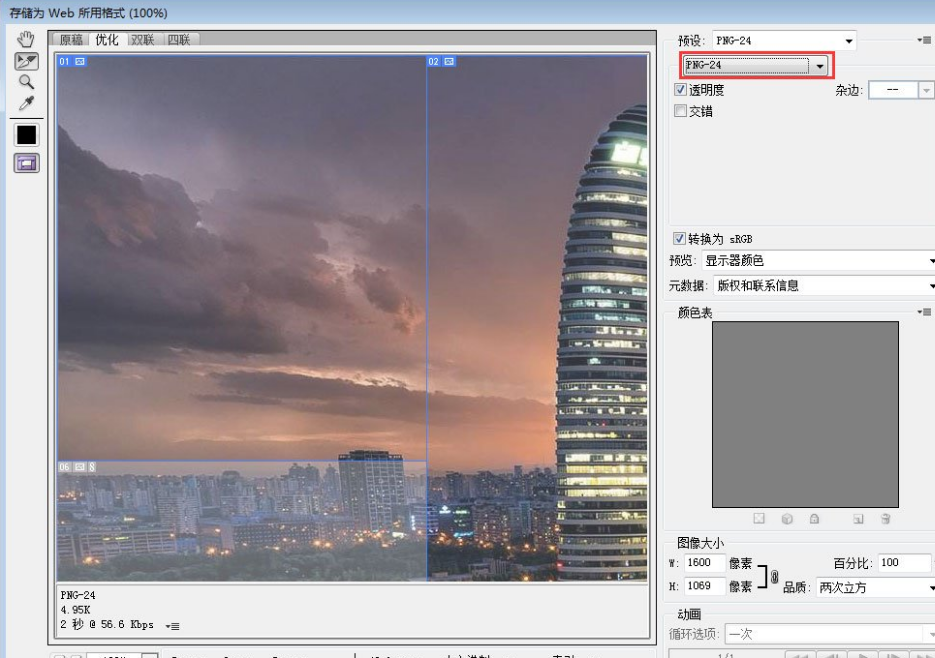Image resolution: width=935 pixels, height=658 pixels.
Task: Switch to the 原稿 original tab
Action: pos(72,40)
